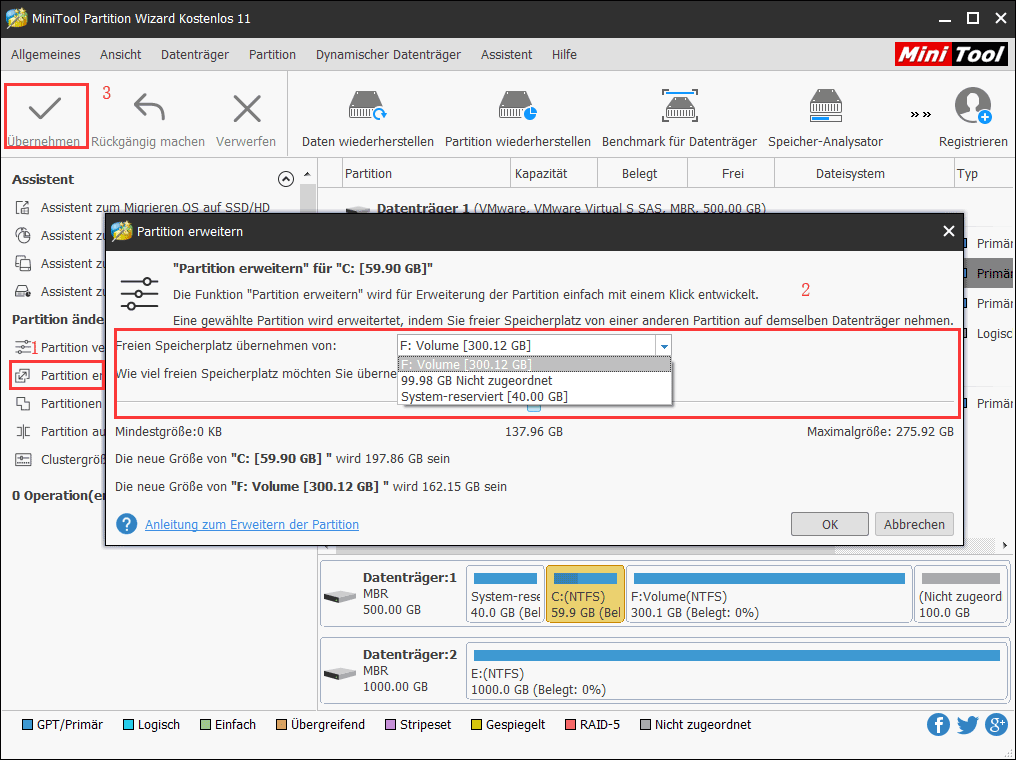Click OK in the Partition erweitern dialog
The image size is (1016, 760).
click(830, 524)
